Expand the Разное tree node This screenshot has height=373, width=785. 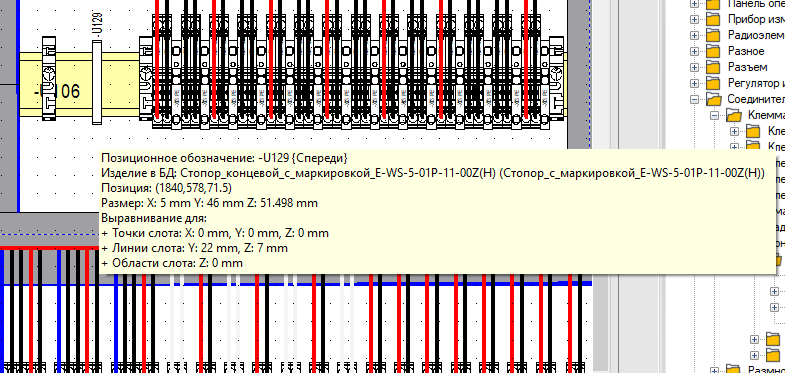(694, 51)
